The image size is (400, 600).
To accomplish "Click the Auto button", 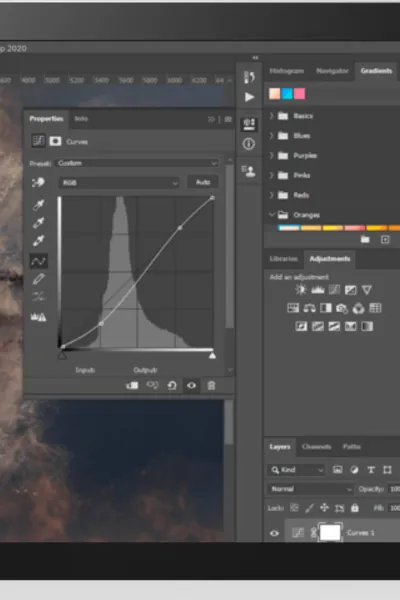I will [x=203, y=182].
